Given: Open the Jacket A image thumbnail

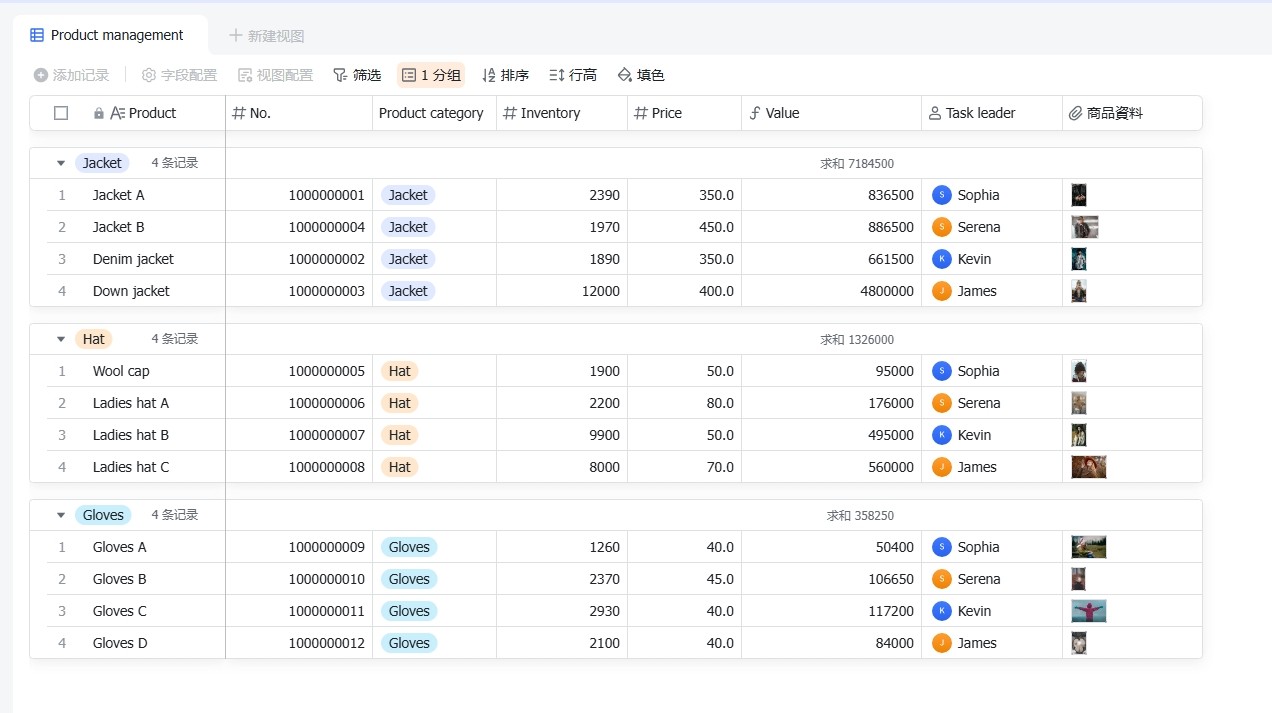Looking at the screenshot, I should [x=1079, y=195].
